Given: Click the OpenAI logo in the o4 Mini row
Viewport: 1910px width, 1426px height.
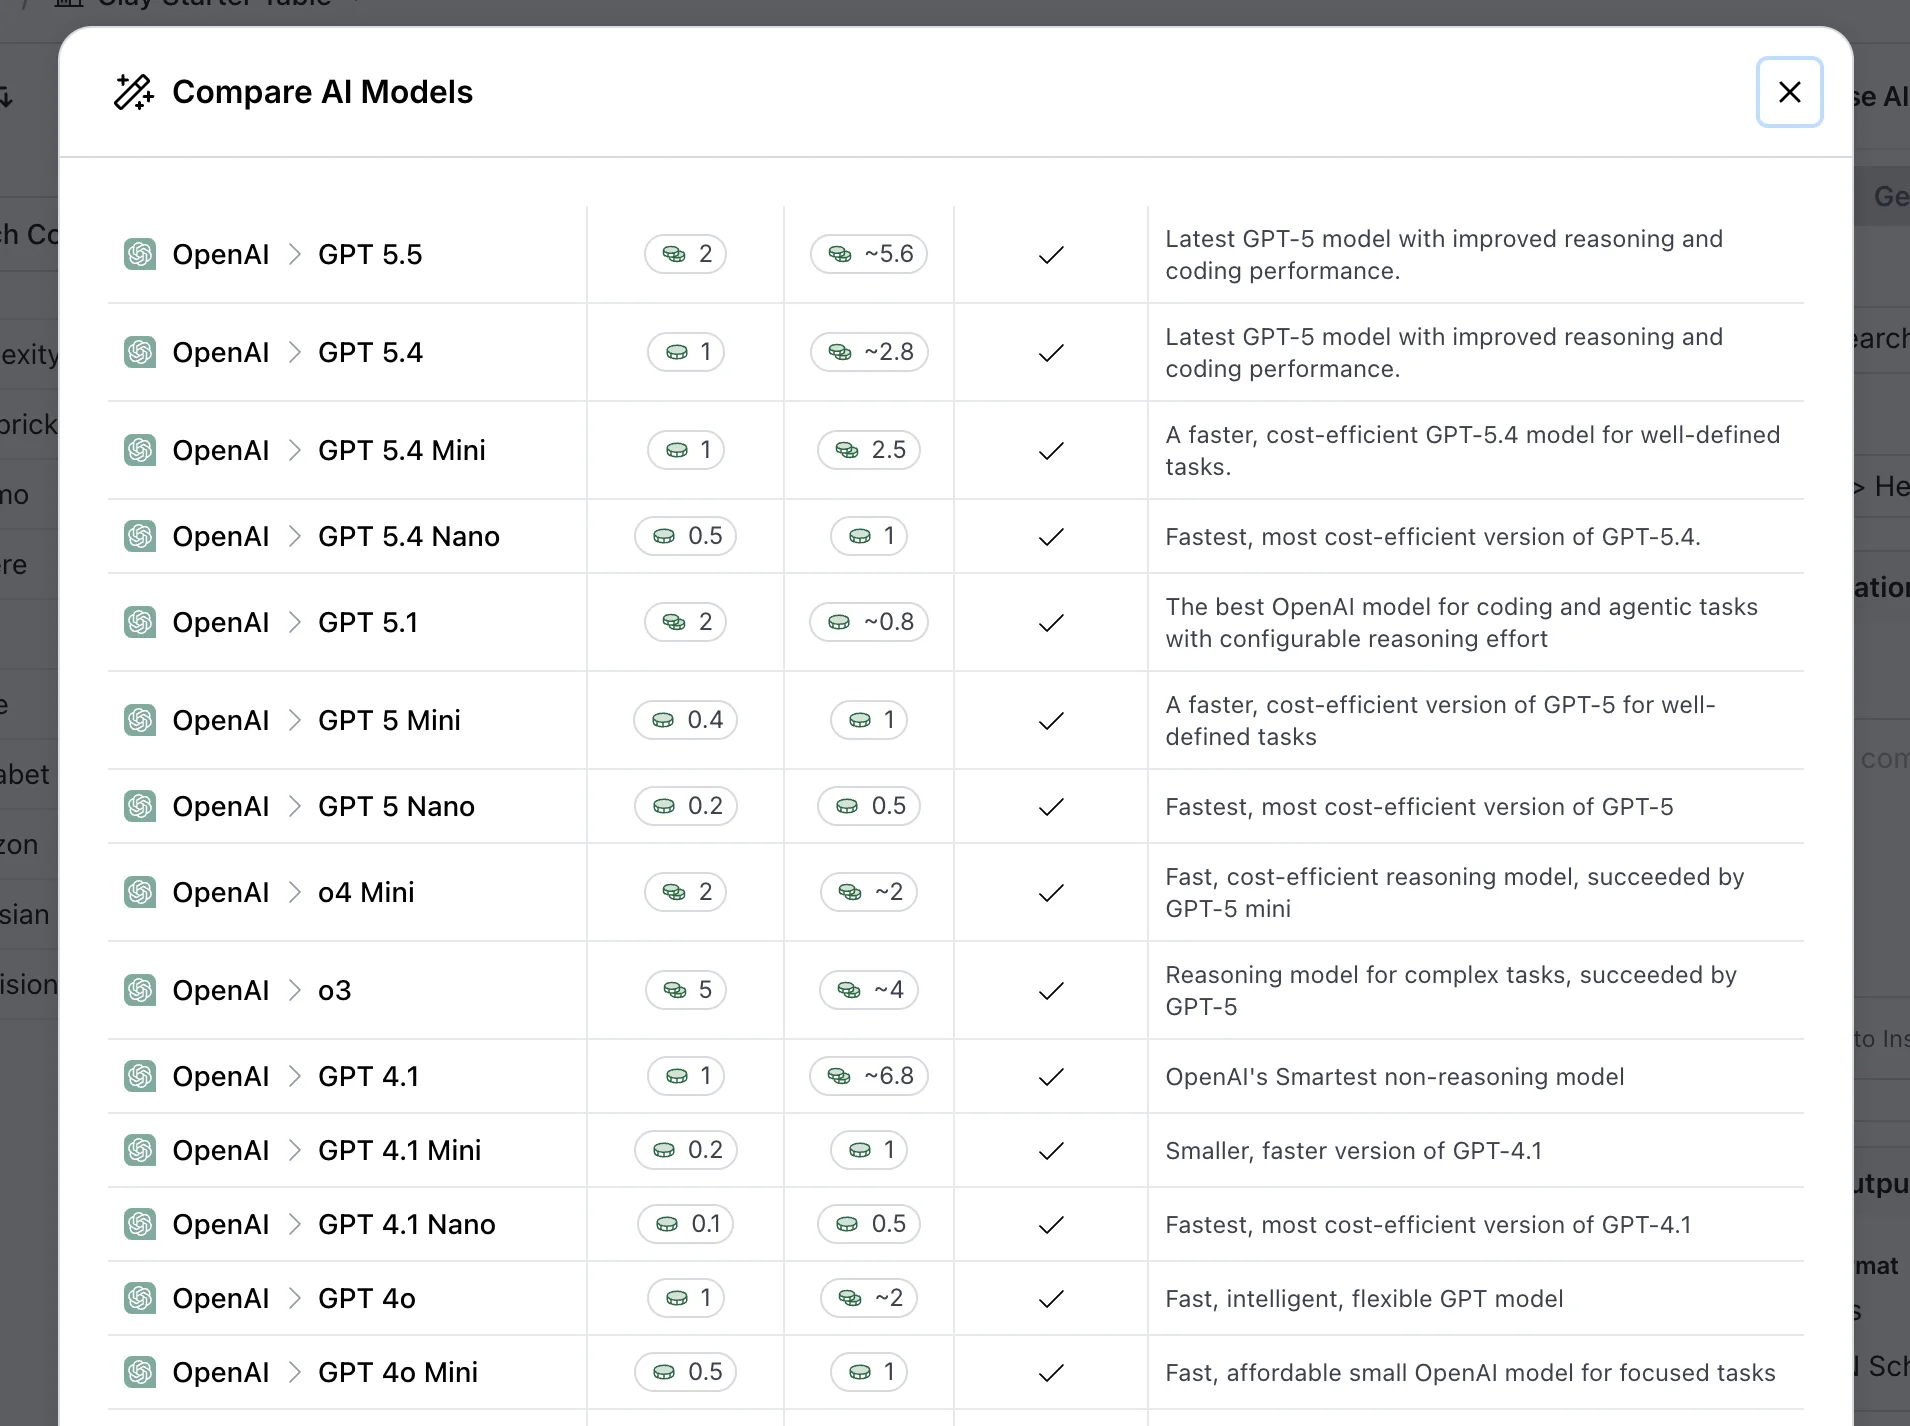Looking at the screenshot, I should point(140,892).
